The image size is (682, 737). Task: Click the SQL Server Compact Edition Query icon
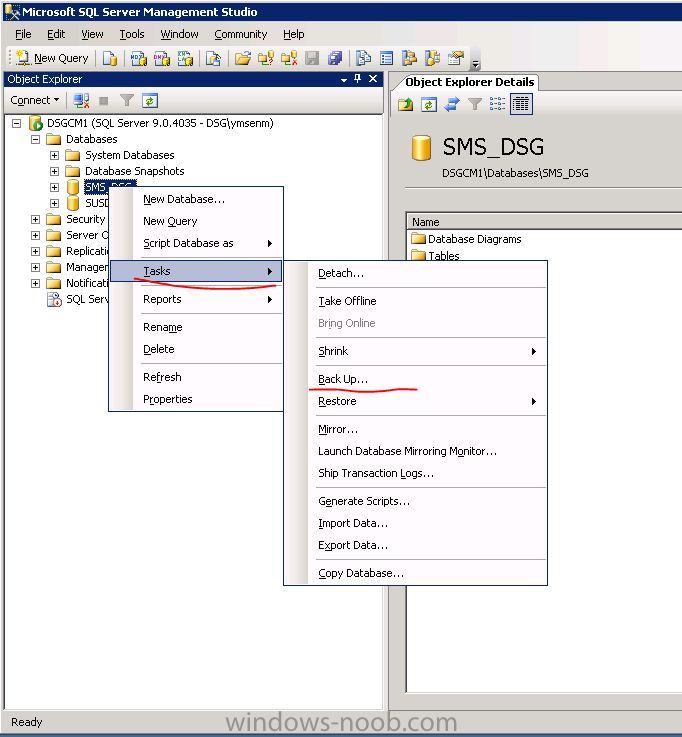[x=213, y=58]
